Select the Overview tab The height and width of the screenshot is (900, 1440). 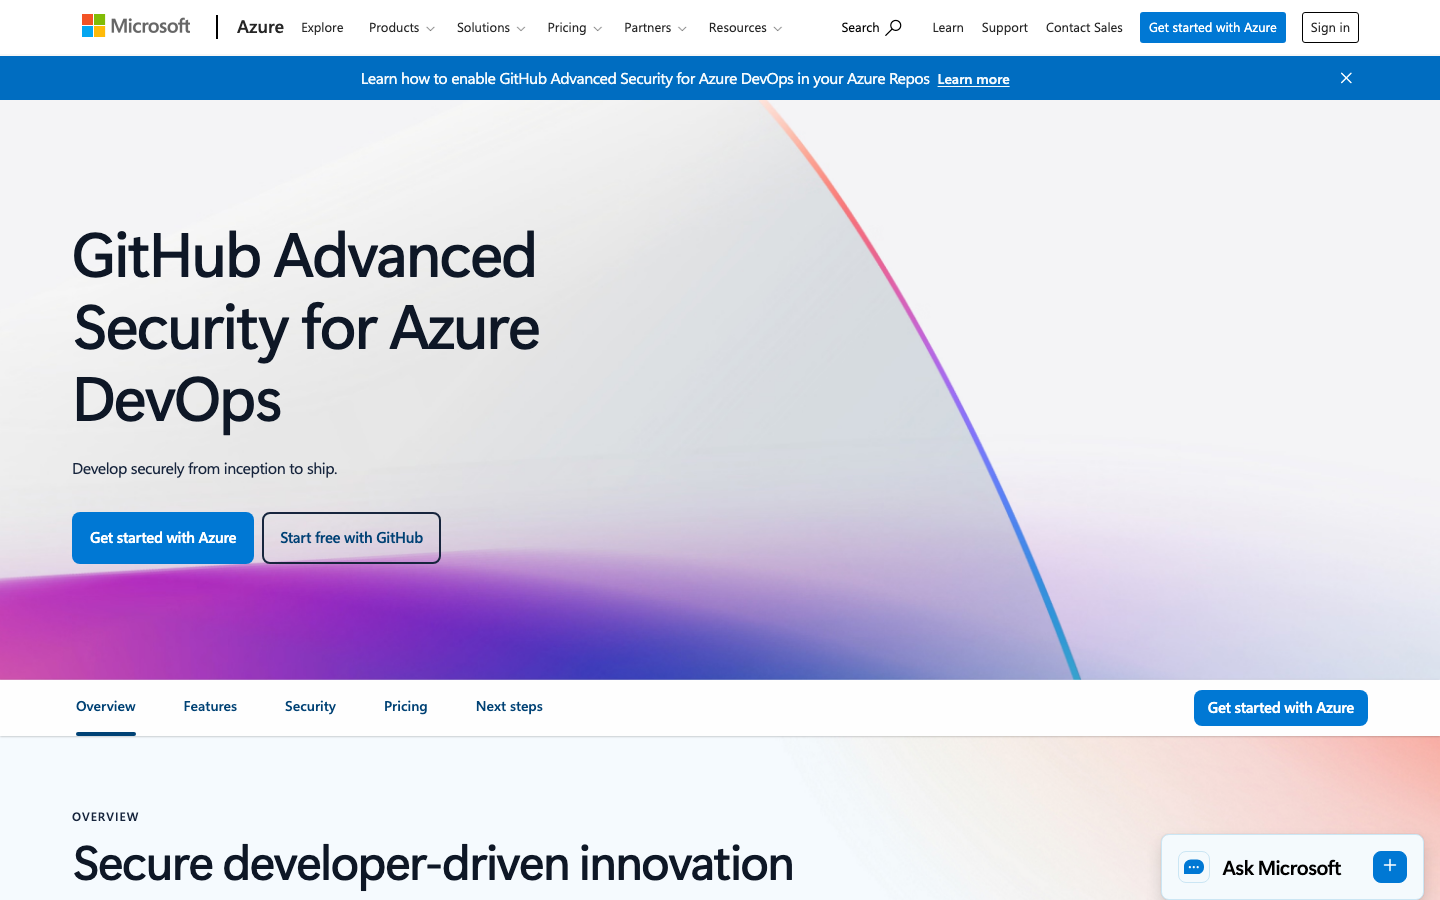pos(106,706)
